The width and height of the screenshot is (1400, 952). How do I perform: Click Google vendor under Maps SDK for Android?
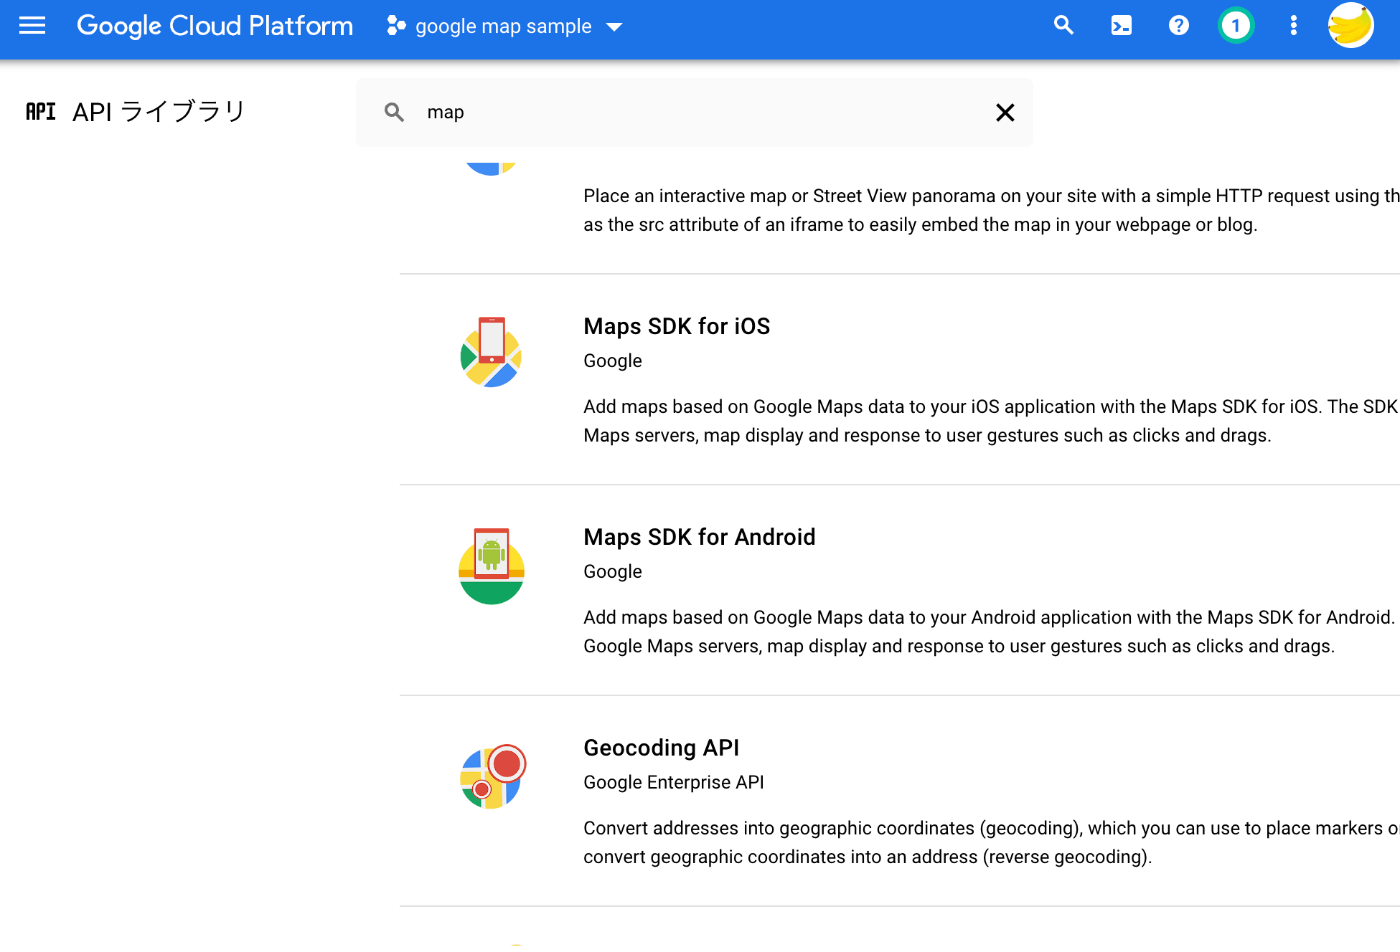pyautogui.click(x=613, y=572)
